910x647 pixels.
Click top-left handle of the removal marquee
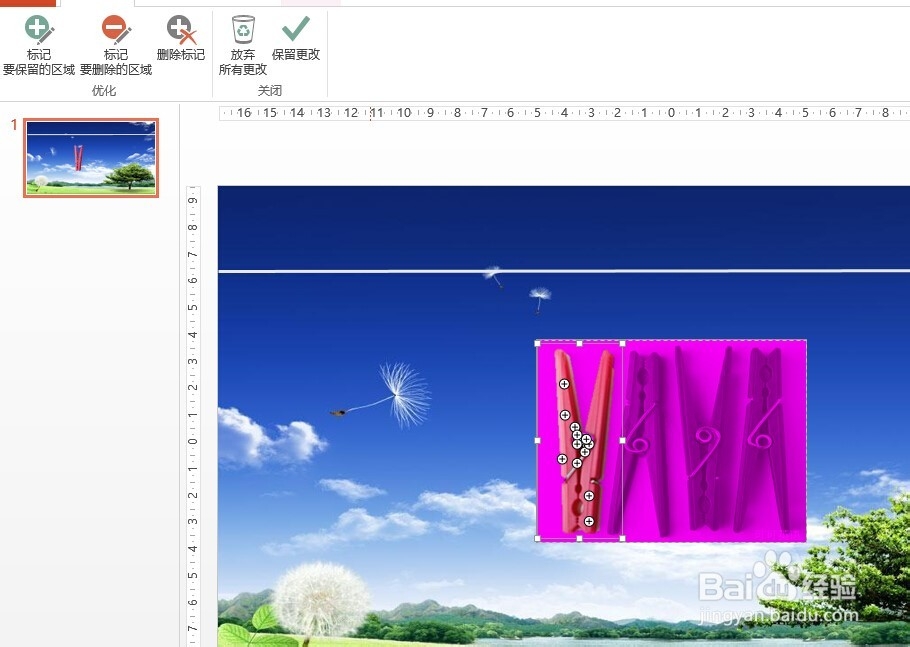[537, 344]
